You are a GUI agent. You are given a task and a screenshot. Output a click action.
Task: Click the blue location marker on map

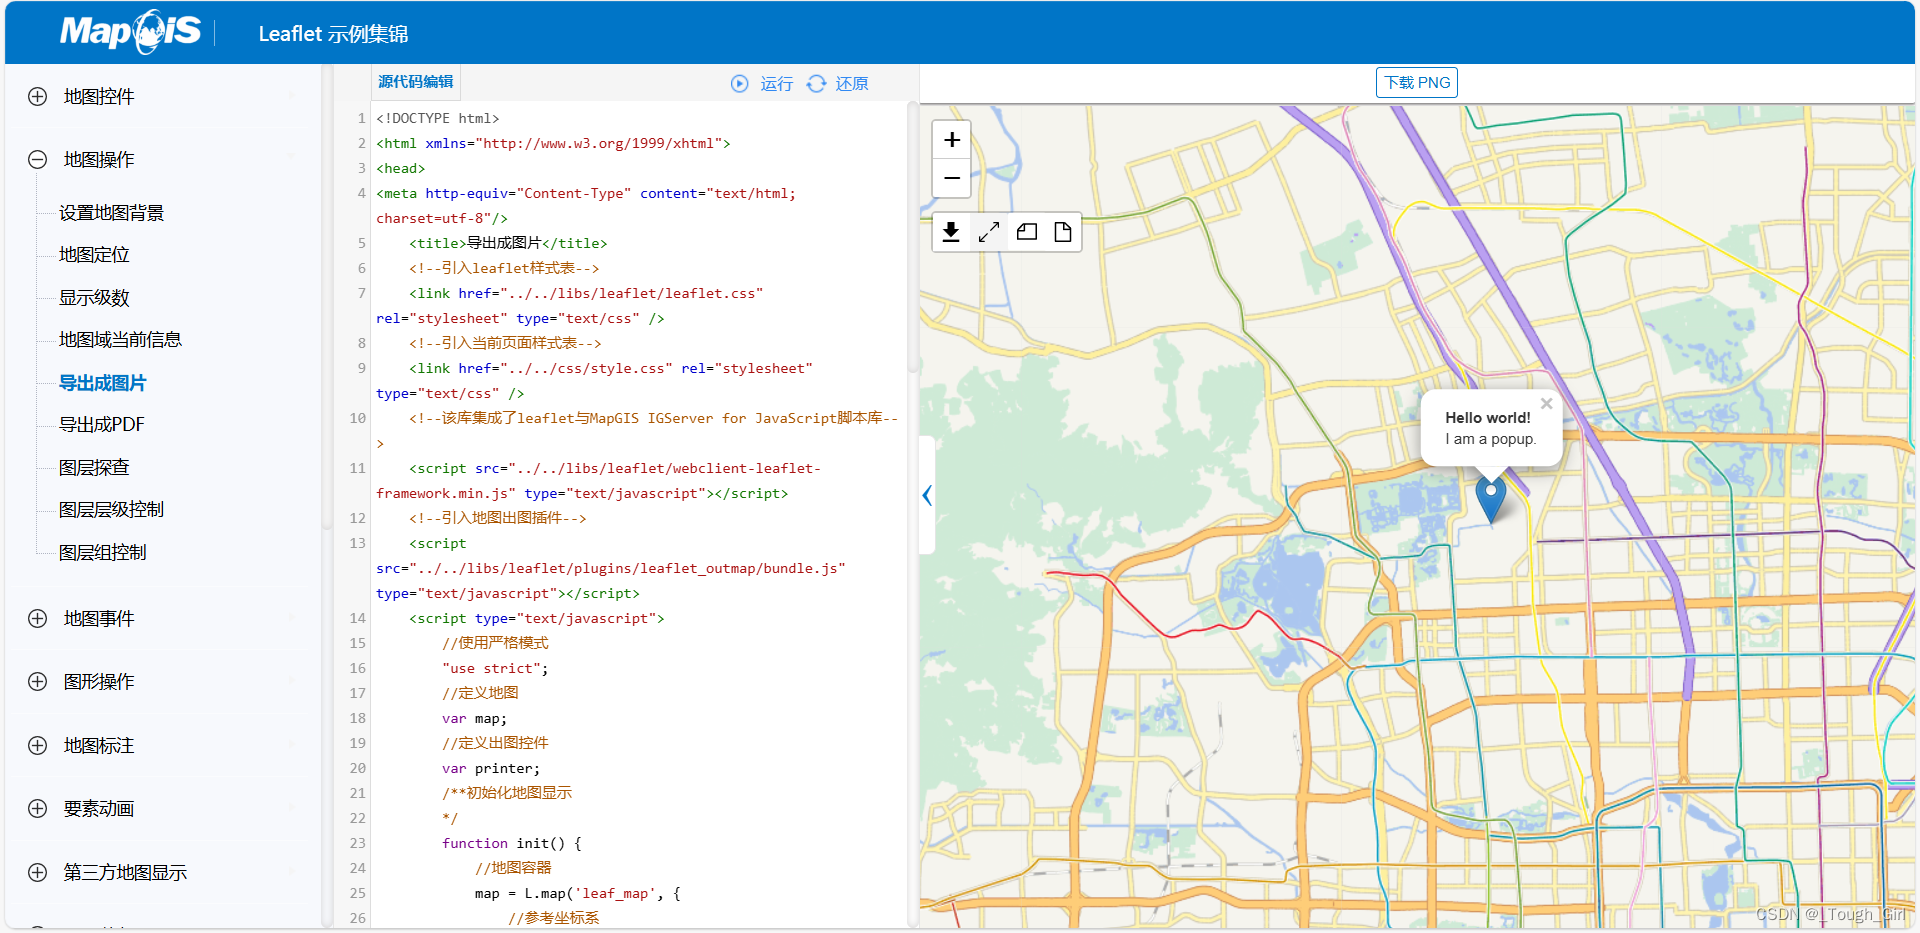(1490, 499)
